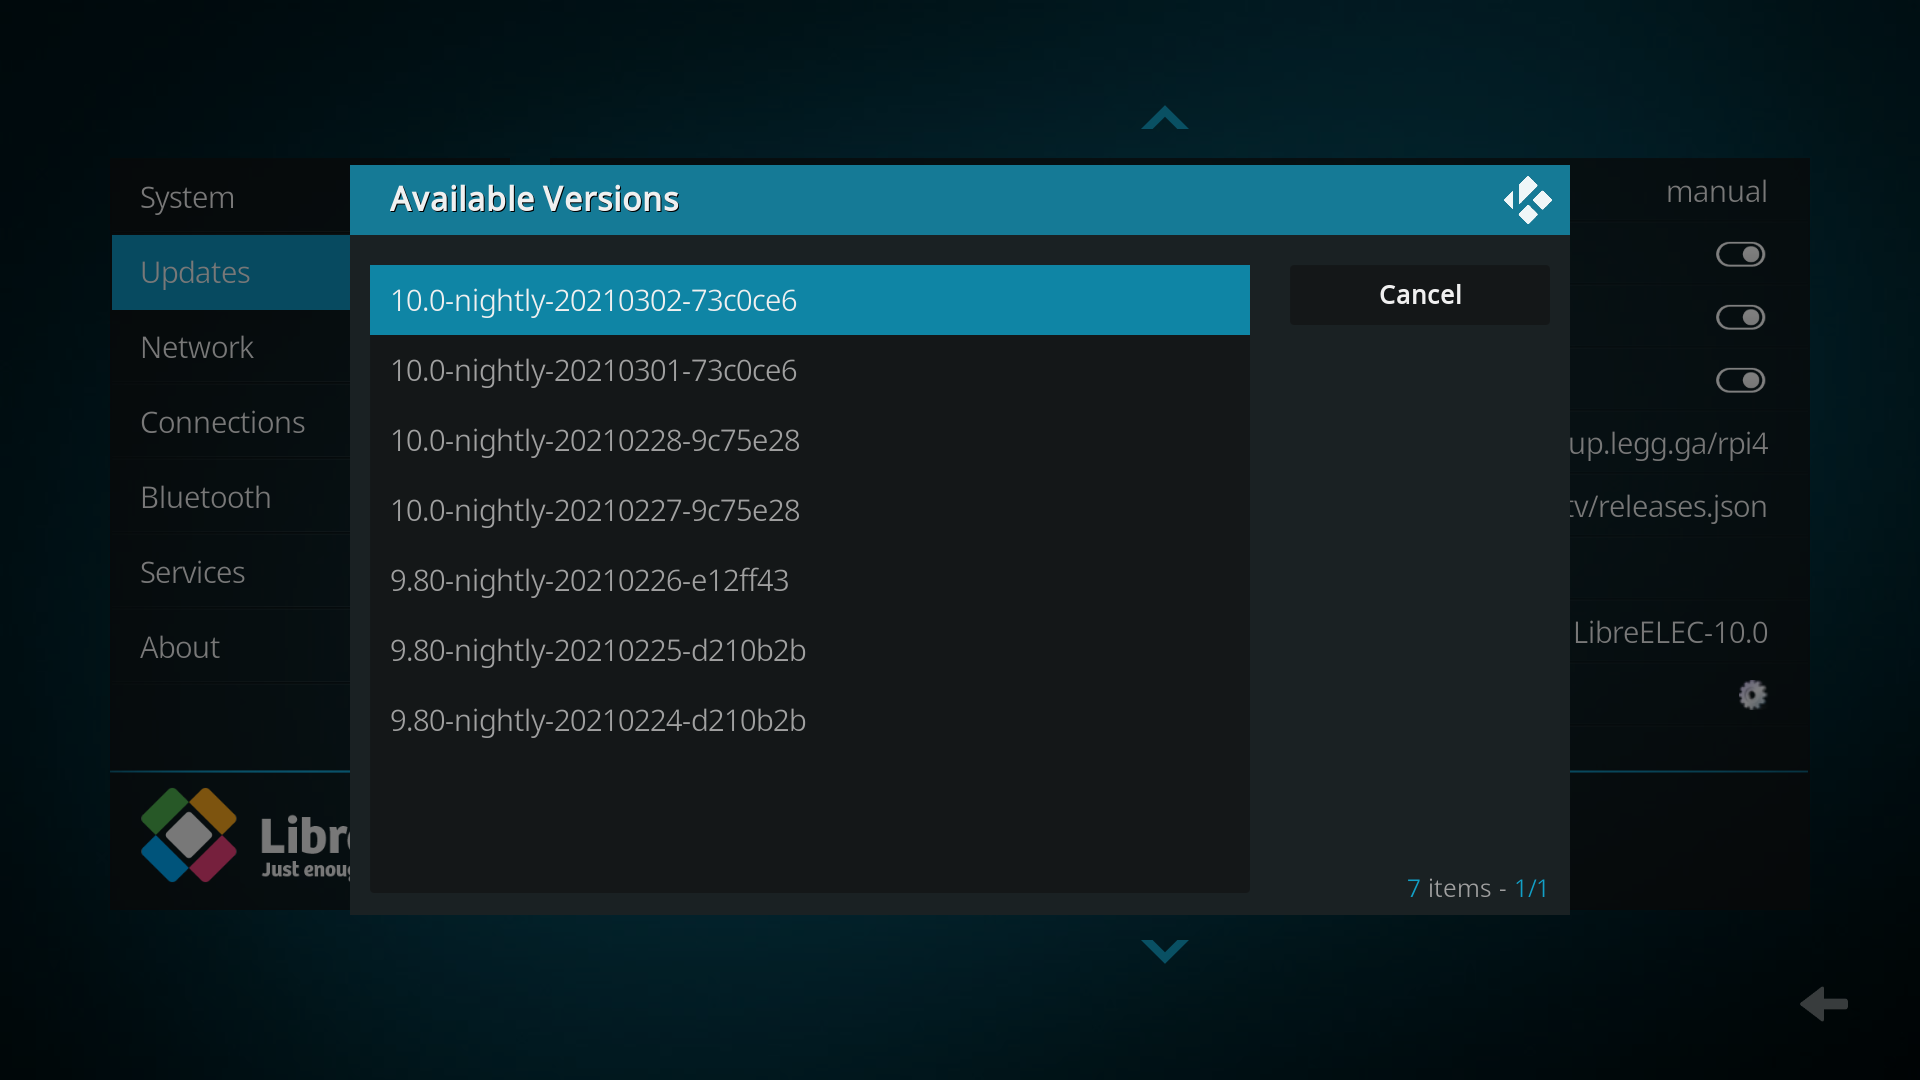Open the Network settings section
Image resolution: width=1920 pixels, height=1080 pixels.
tap(197, 348)
